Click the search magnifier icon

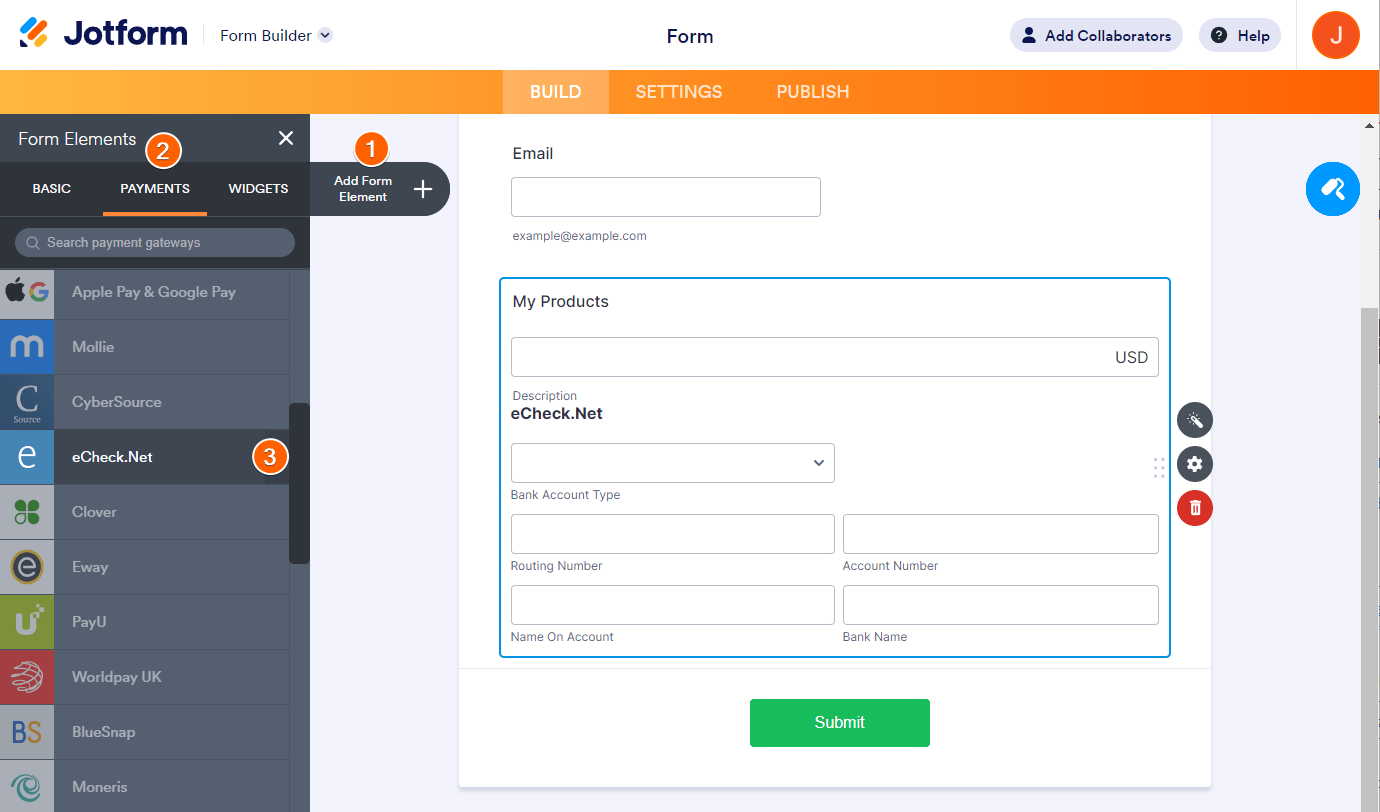34,242
